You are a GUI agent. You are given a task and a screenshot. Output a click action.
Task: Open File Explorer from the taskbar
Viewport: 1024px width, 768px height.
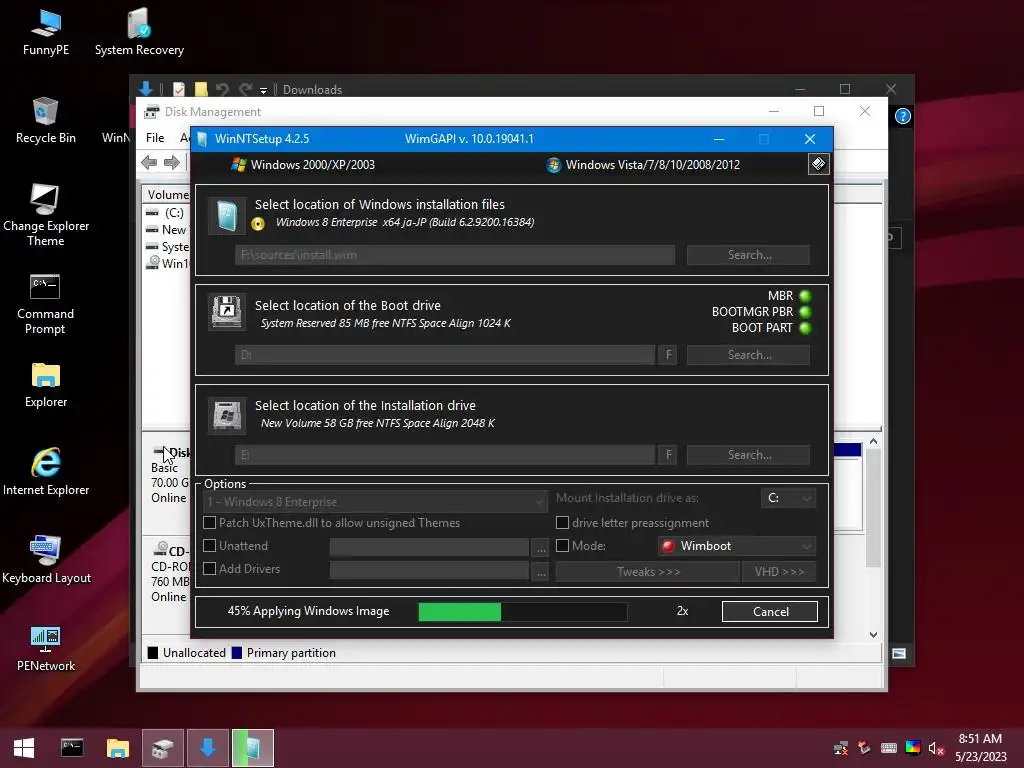(118, 748)
